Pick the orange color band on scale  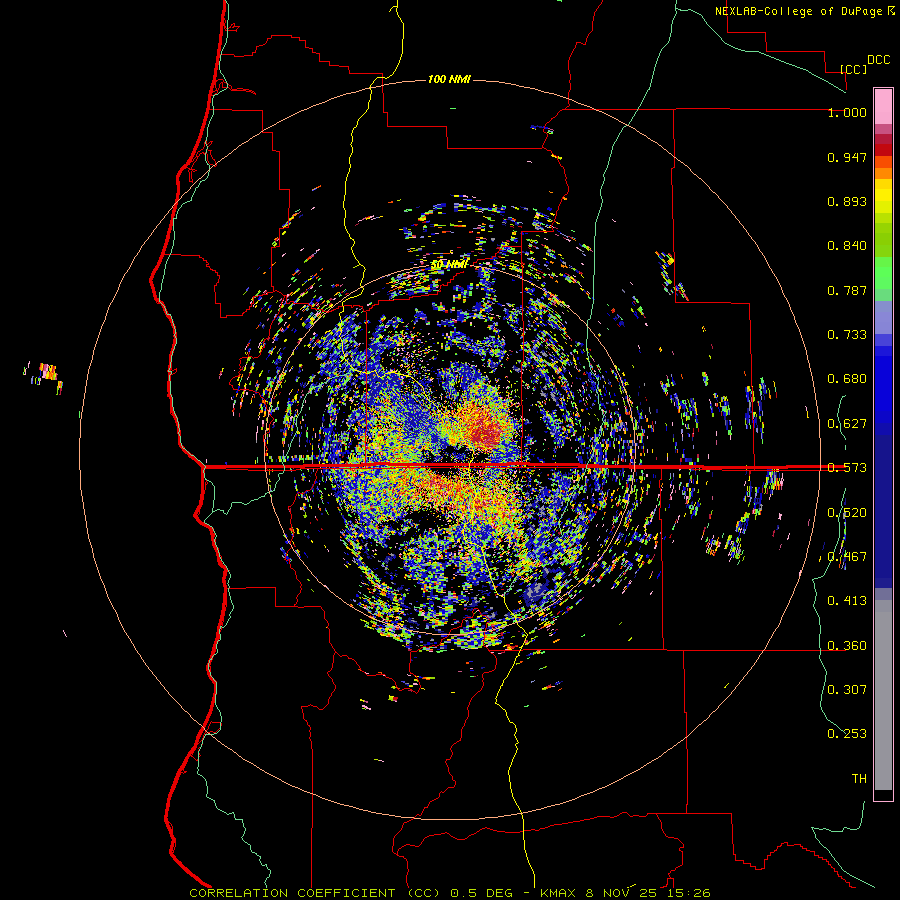(x=883, y=173)
